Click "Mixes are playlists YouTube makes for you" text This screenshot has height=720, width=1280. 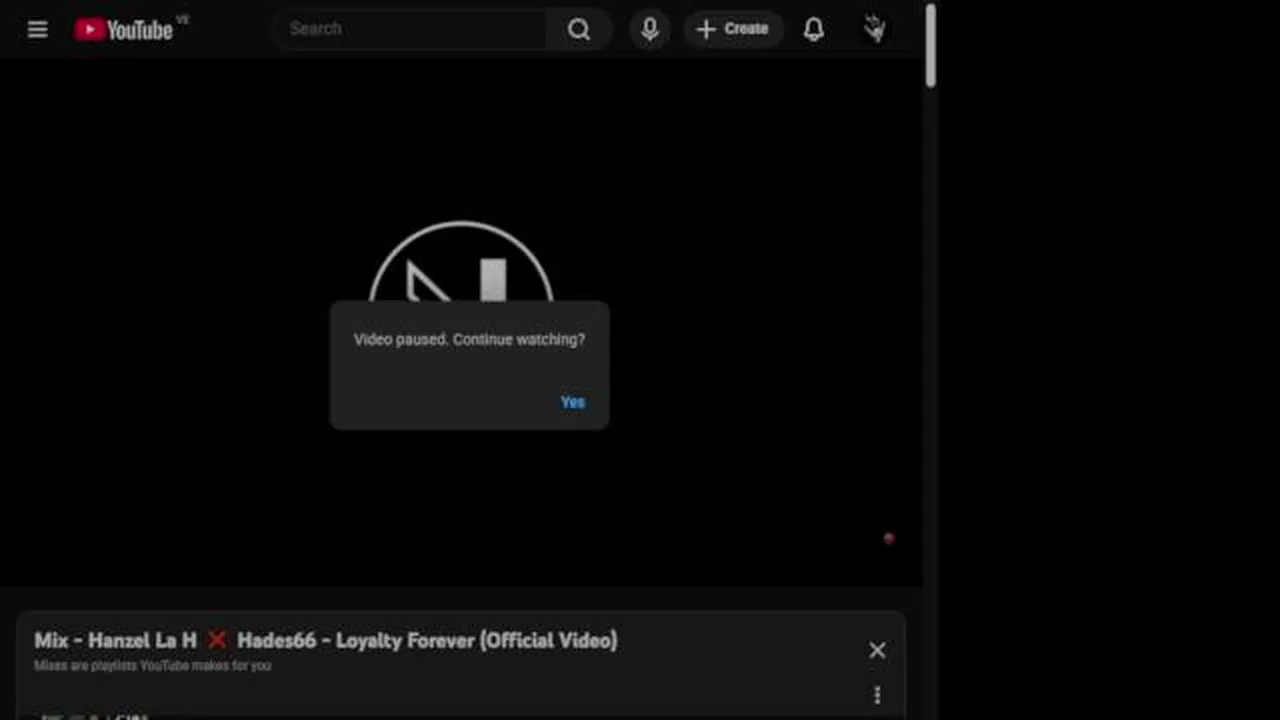[152, 666]
